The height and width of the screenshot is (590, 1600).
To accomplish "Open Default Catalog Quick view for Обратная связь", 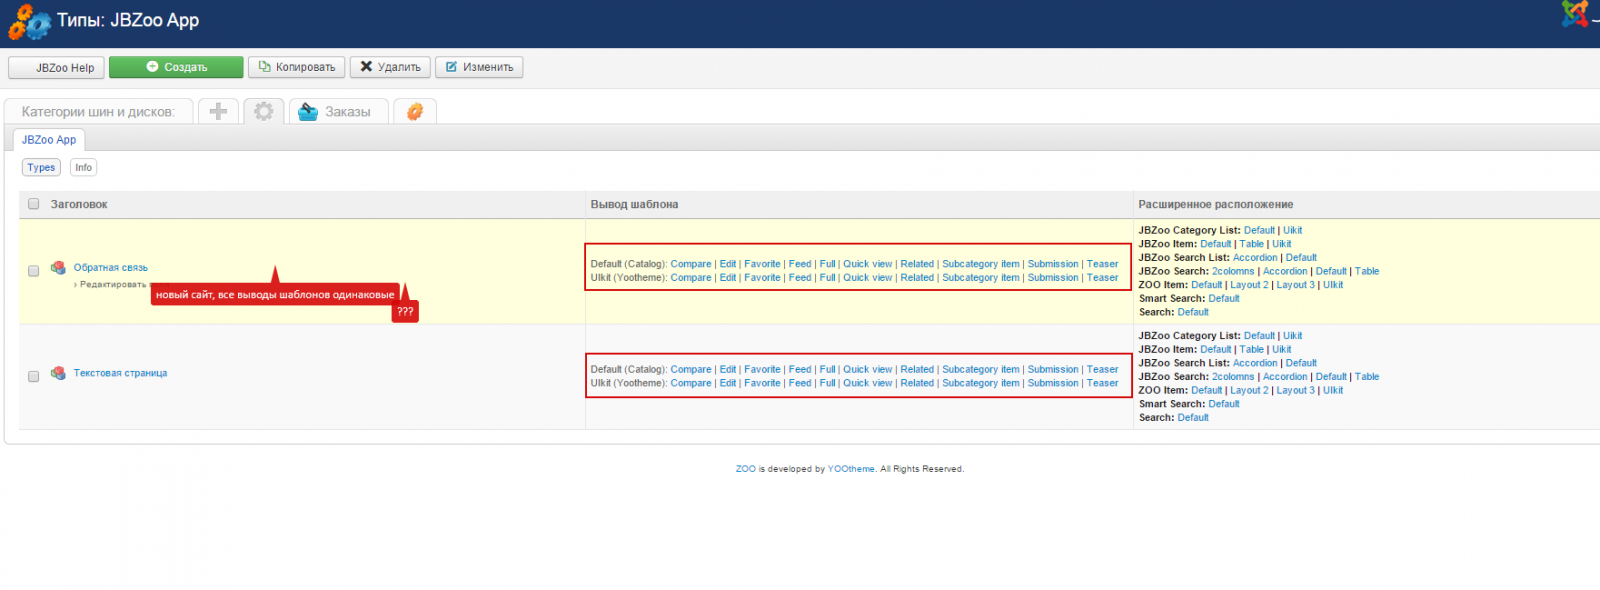I will point(867,264).
